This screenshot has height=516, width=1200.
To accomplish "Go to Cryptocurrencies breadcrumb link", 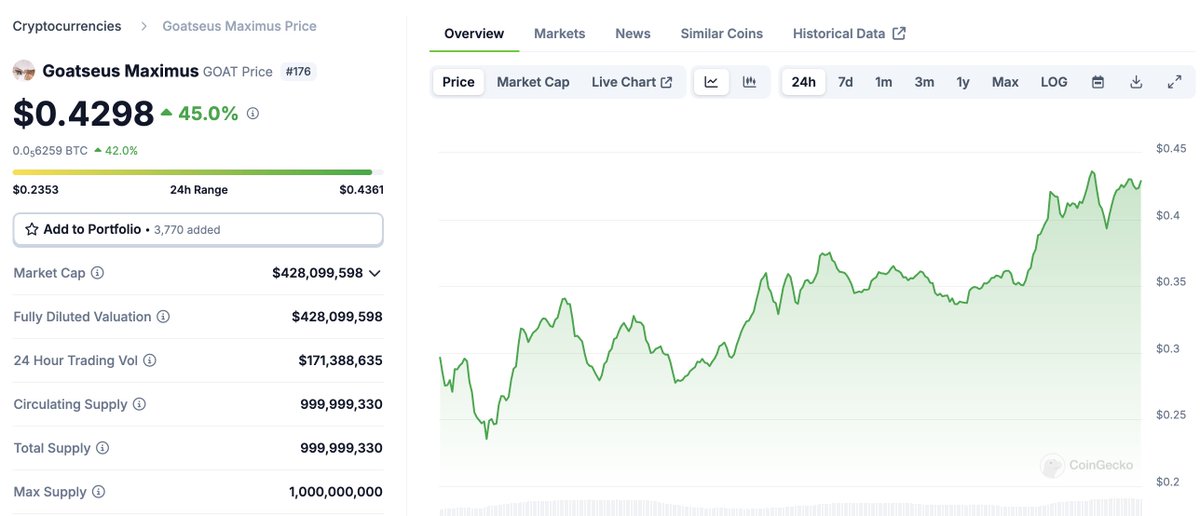I will pyautogui.click(x=67, y=26).
